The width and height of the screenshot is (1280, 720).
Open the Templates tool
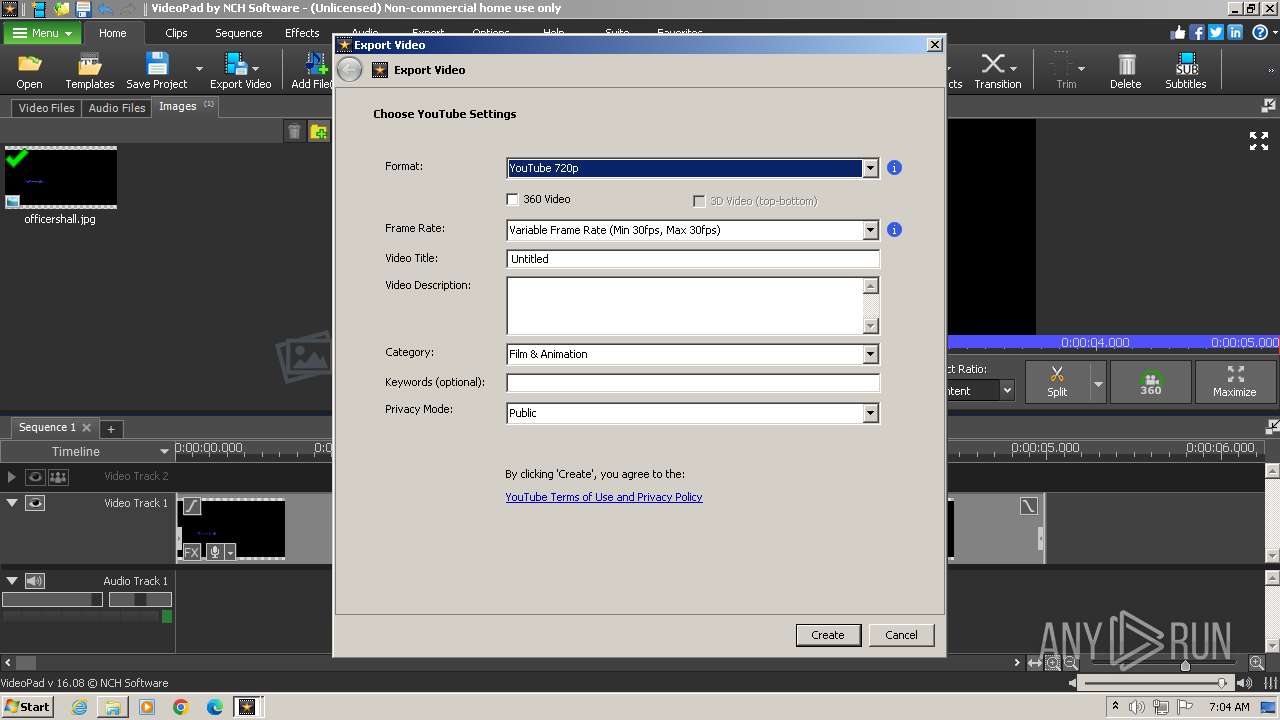coord(90,72)
